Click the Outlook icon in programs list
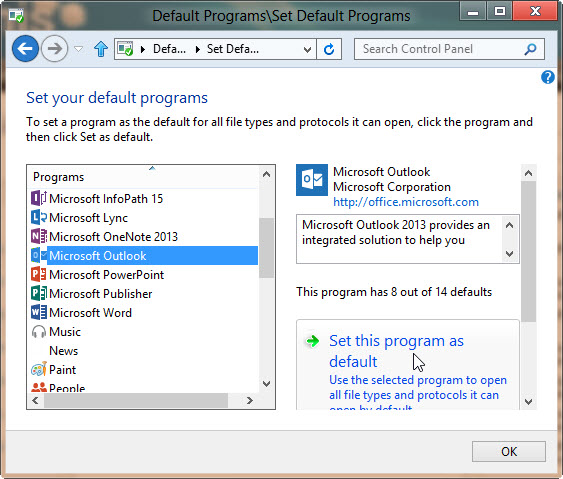Screen dimensions: 563x479 [x=39, y=255]
